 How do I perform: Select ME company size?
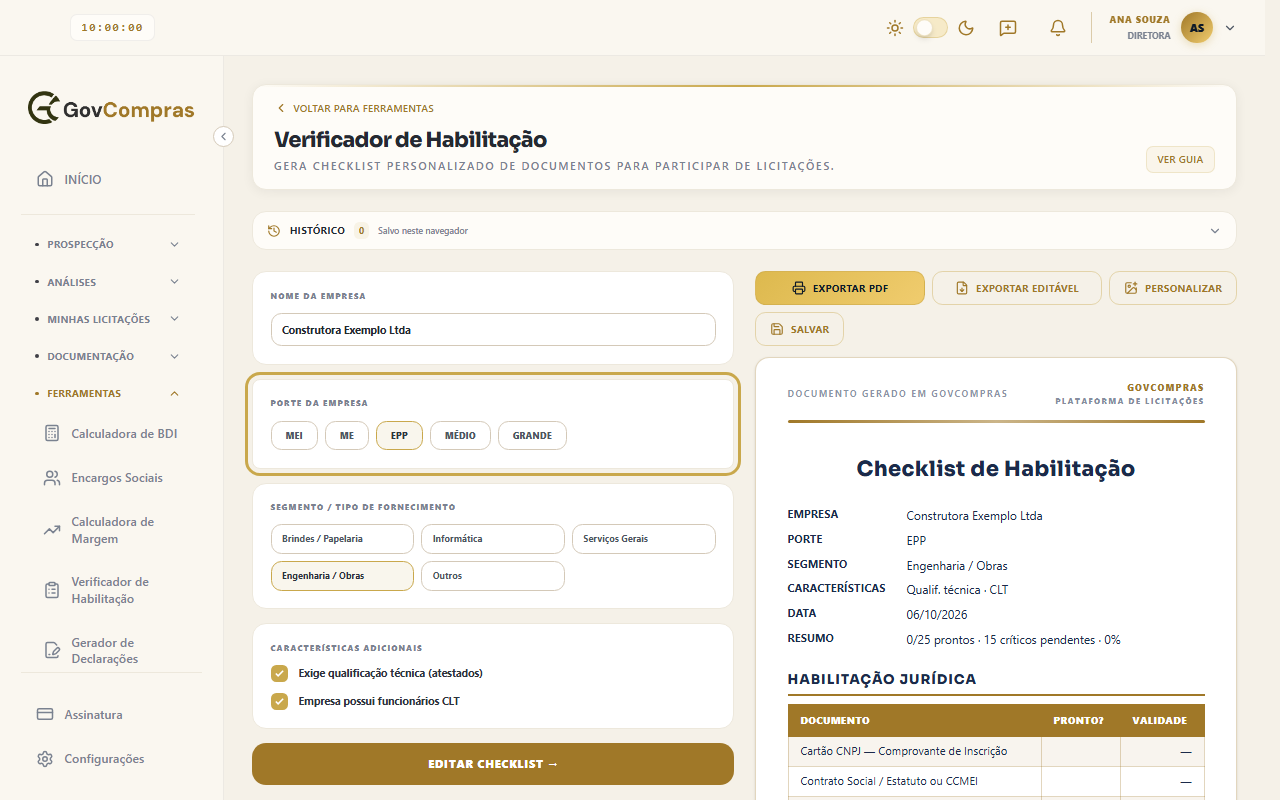[x=347, y=436]
